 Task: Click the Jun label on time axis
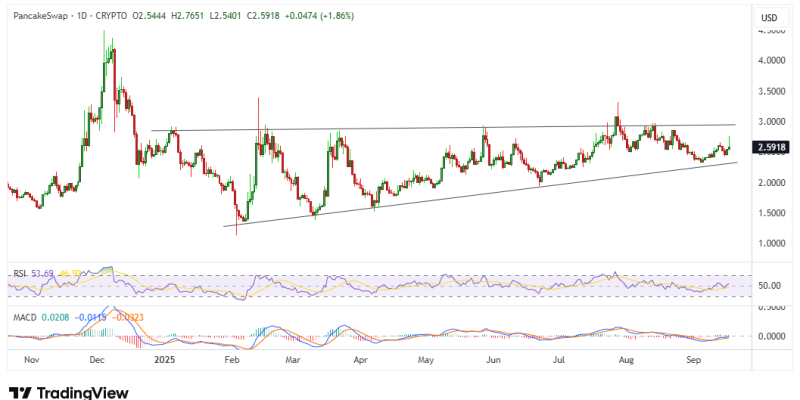493,360
